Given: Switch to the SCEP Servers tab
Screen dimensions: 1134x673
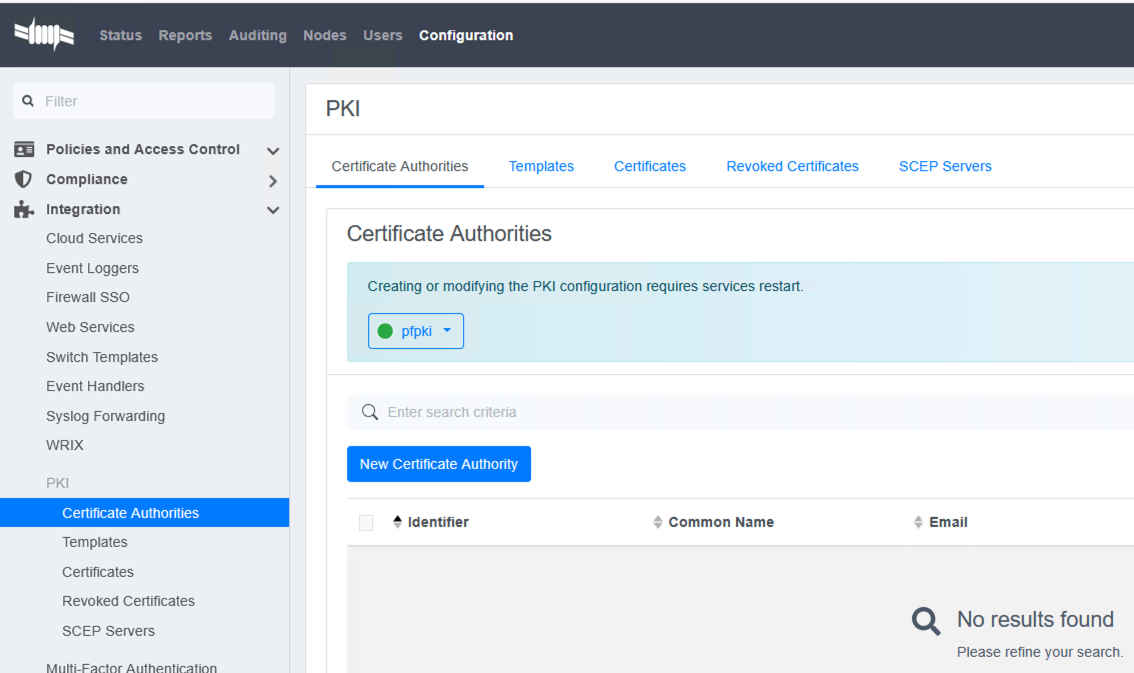Looking at the screenshot, I should pyautogui.click(x=945, y=166).
